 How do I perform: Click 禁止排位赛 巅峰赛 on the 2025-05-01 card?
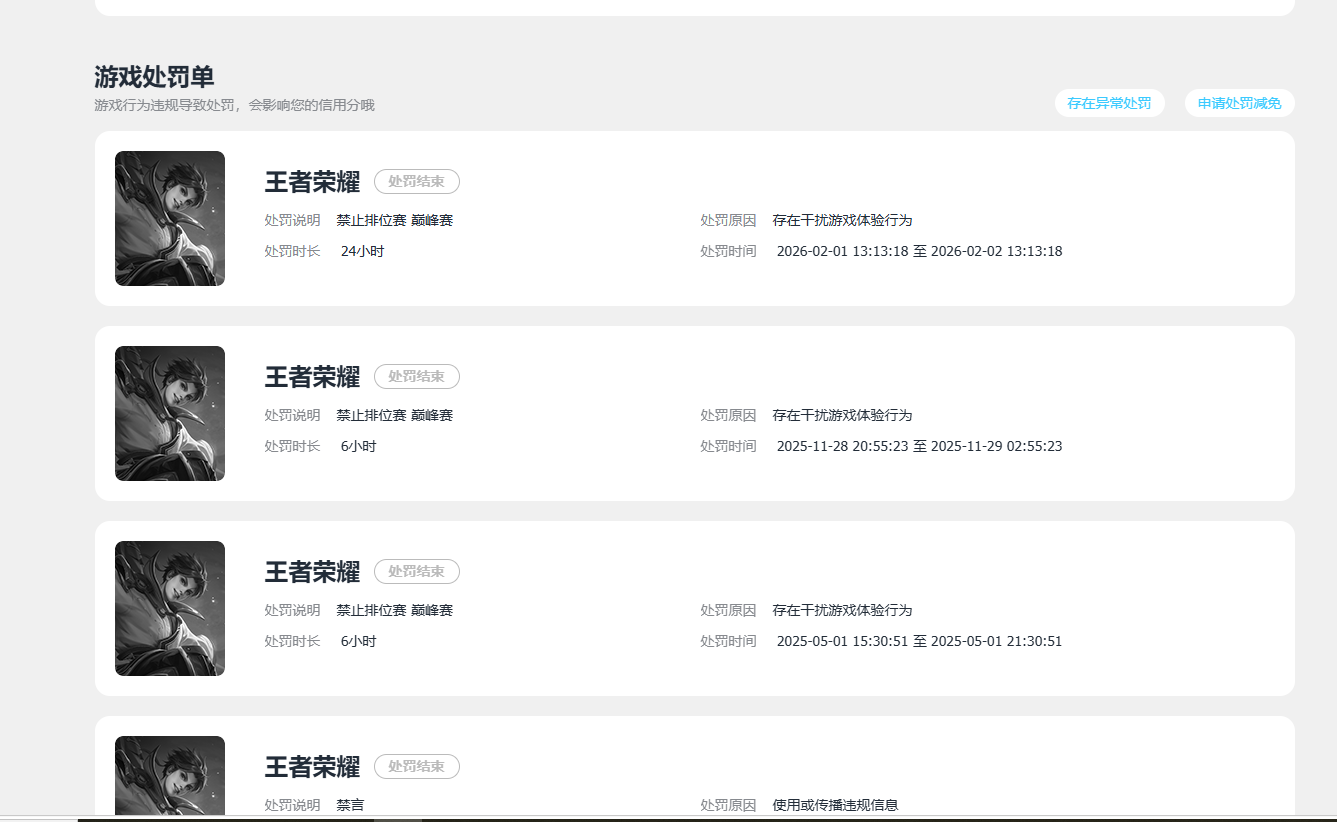(x=394, y=610)
